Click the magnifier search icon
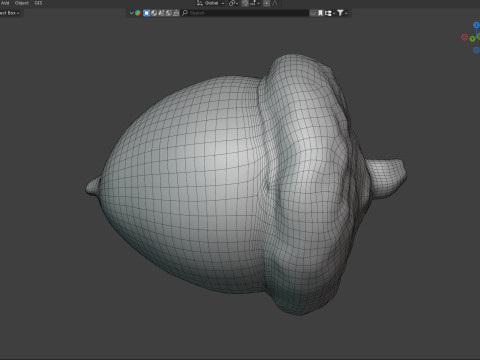The width and height of the screenshot is (480, 360). point(185,13)
